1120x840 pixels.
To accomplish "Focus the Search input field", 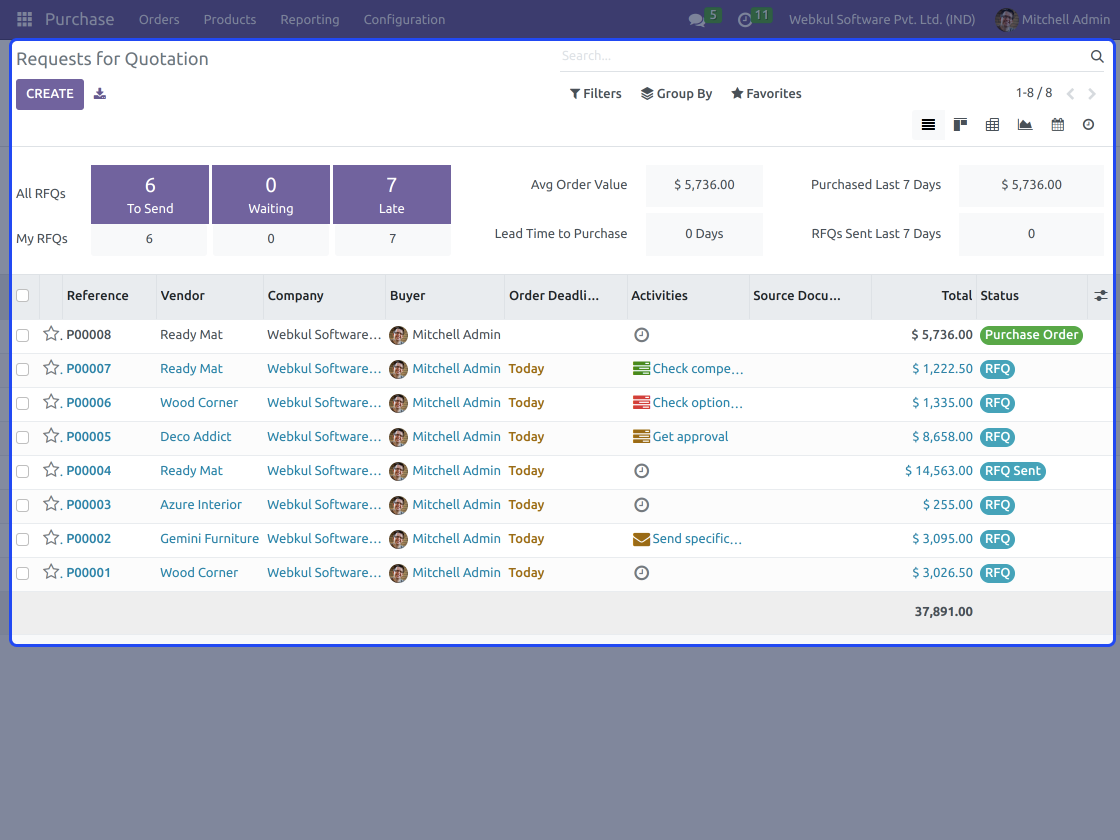I will [820, 56].
